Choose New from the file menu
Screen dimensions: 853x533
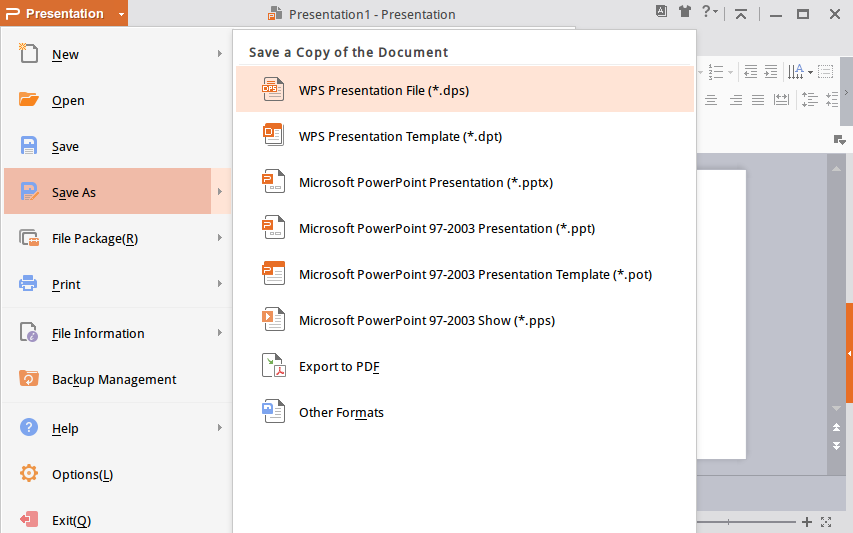click(x=117, y=54)
